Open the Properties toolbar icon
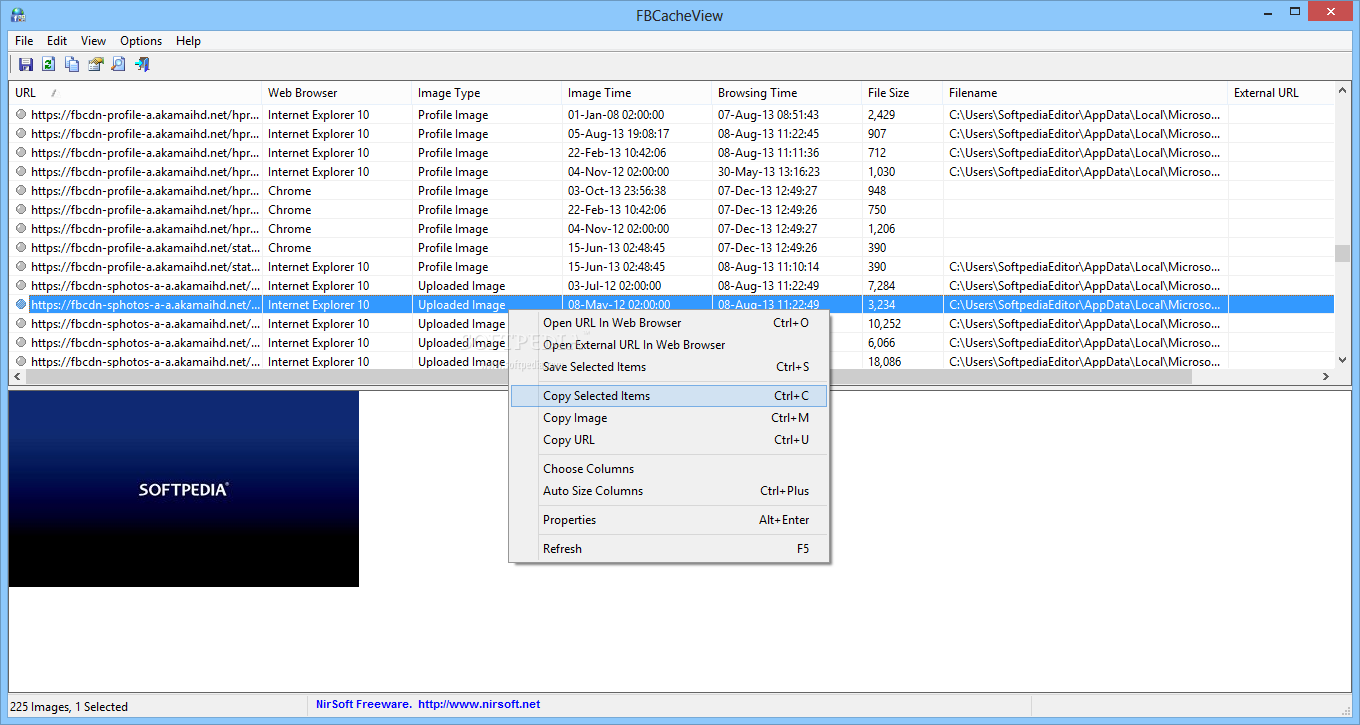Image resolution: width=1360 pixels, height=725 pixels. (95, 64)
